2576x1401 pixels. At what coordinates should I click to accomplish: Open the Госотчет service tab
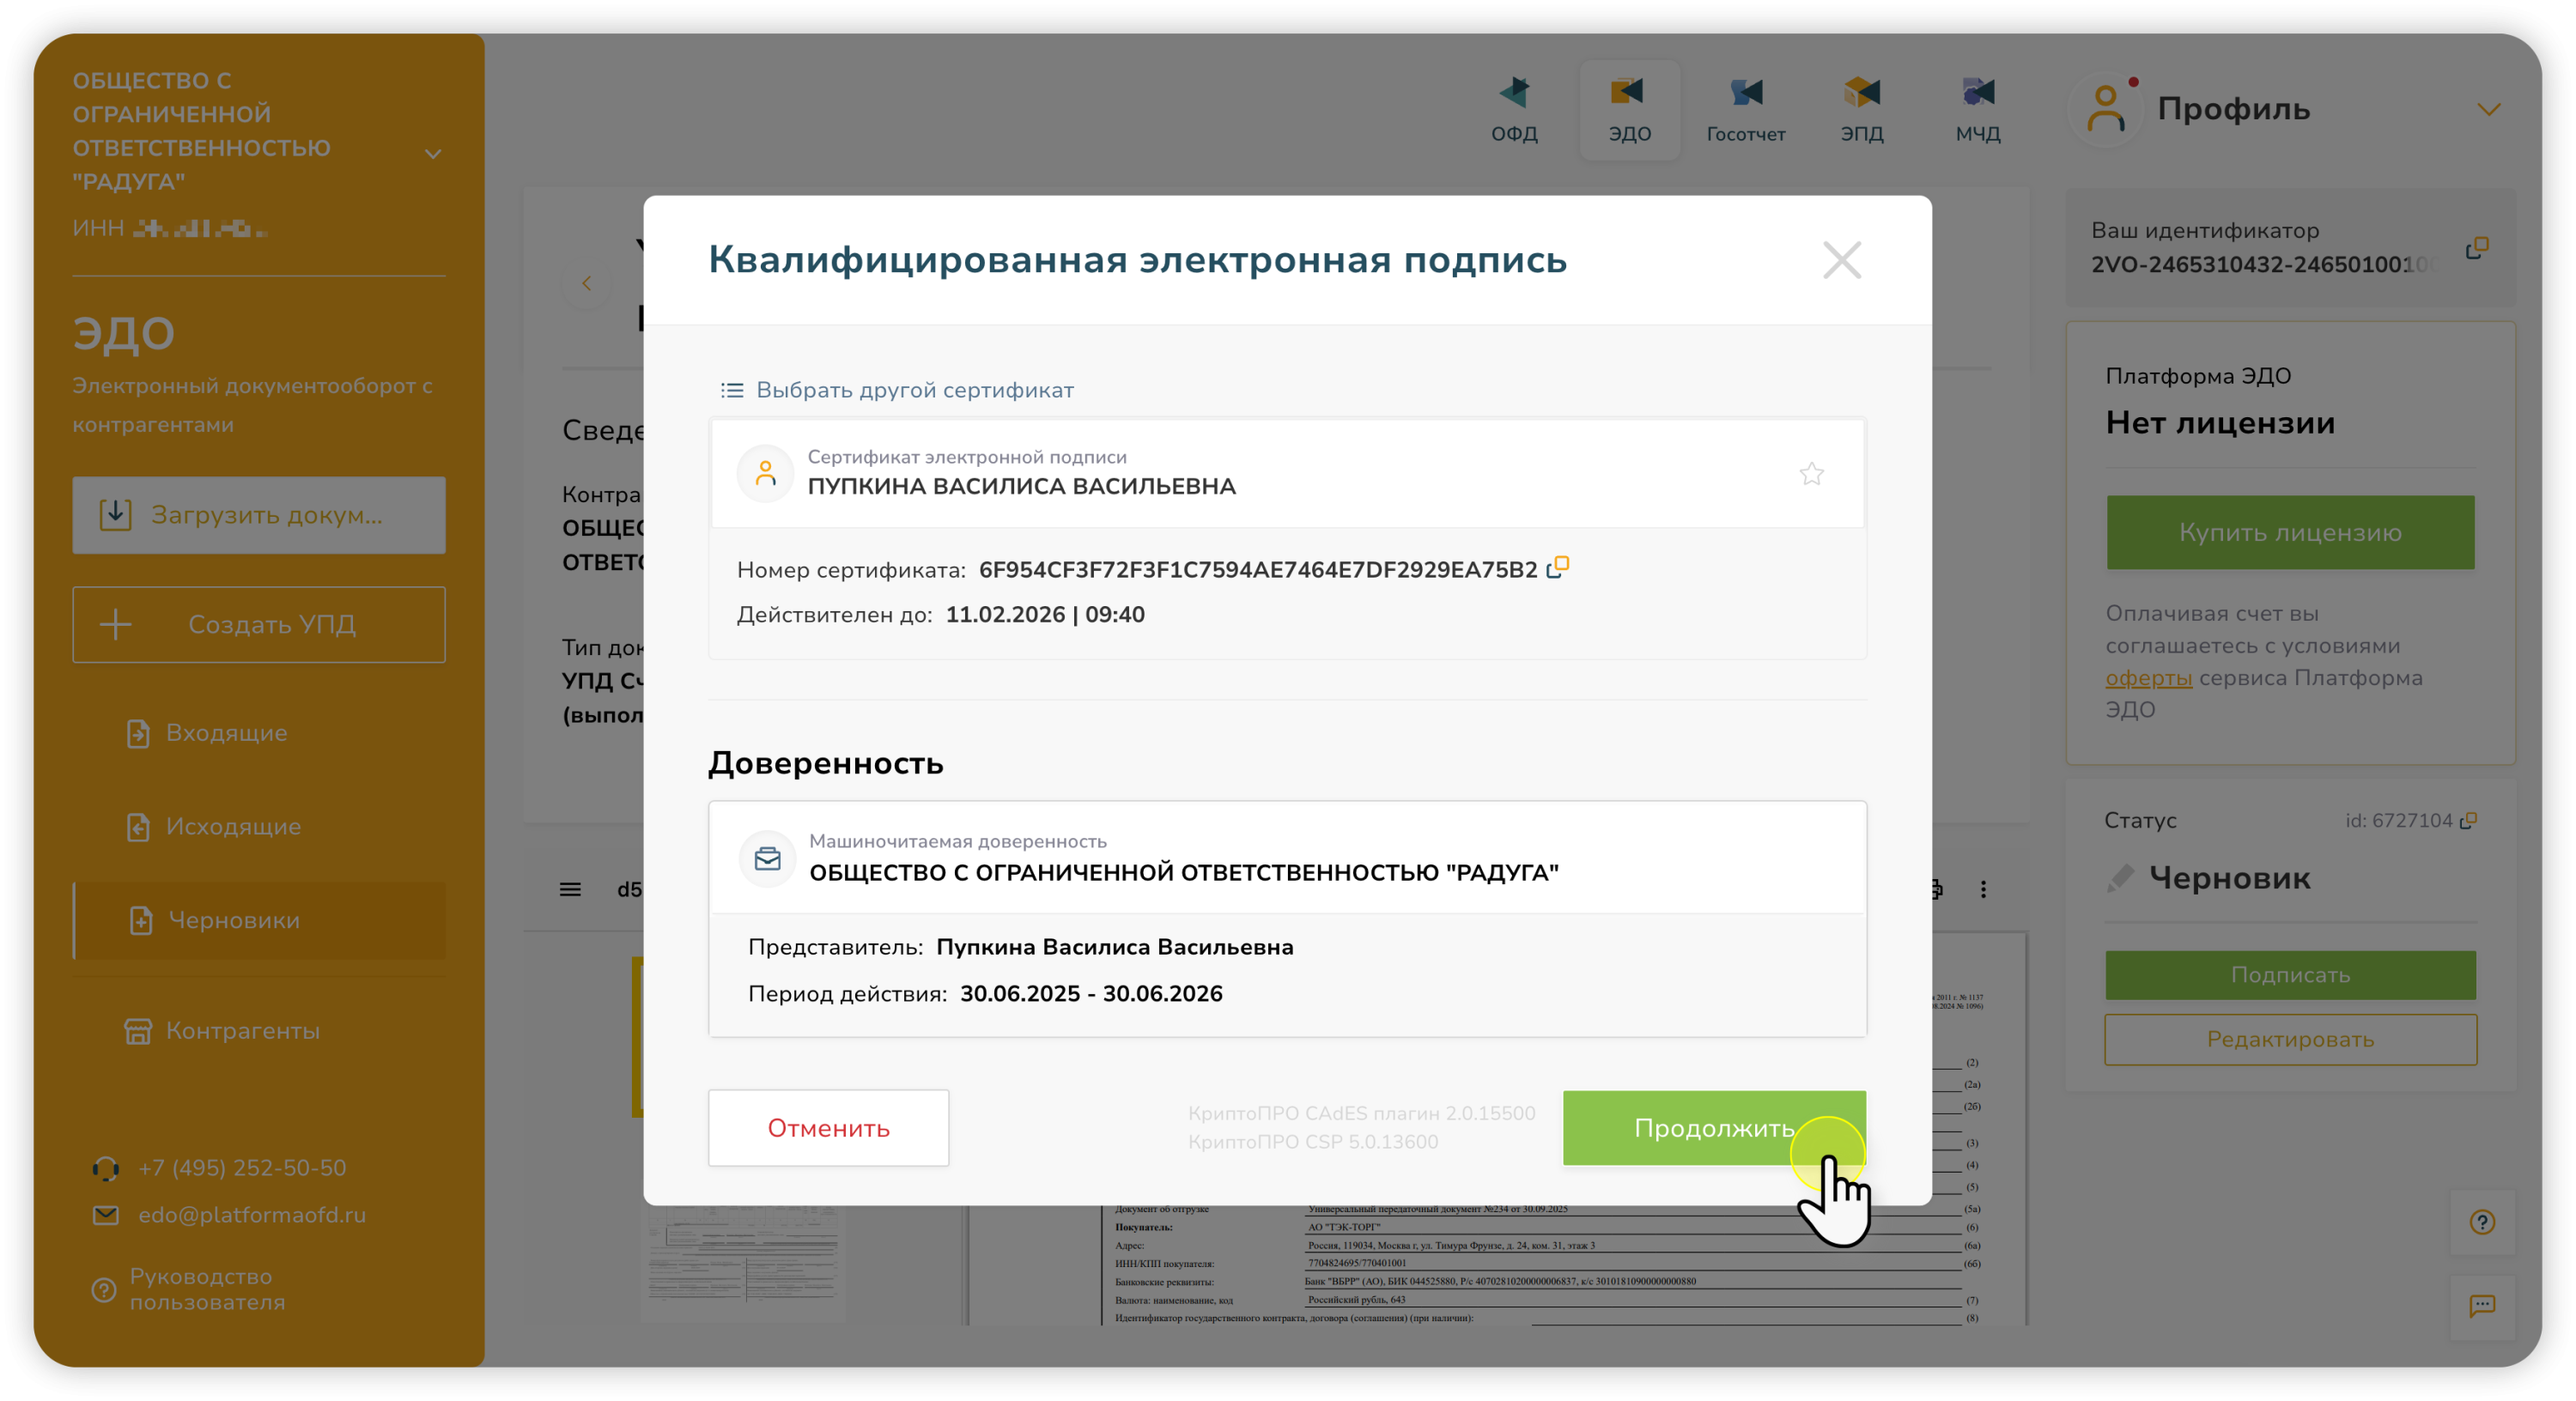[x=1745, y=108]
